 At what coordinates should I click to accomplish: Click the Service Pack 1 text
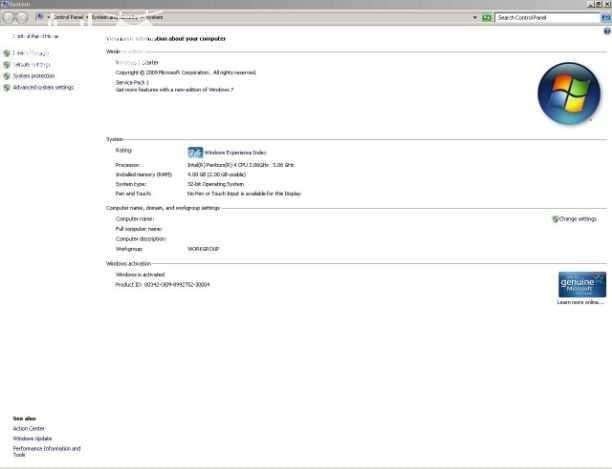(132, 82)
